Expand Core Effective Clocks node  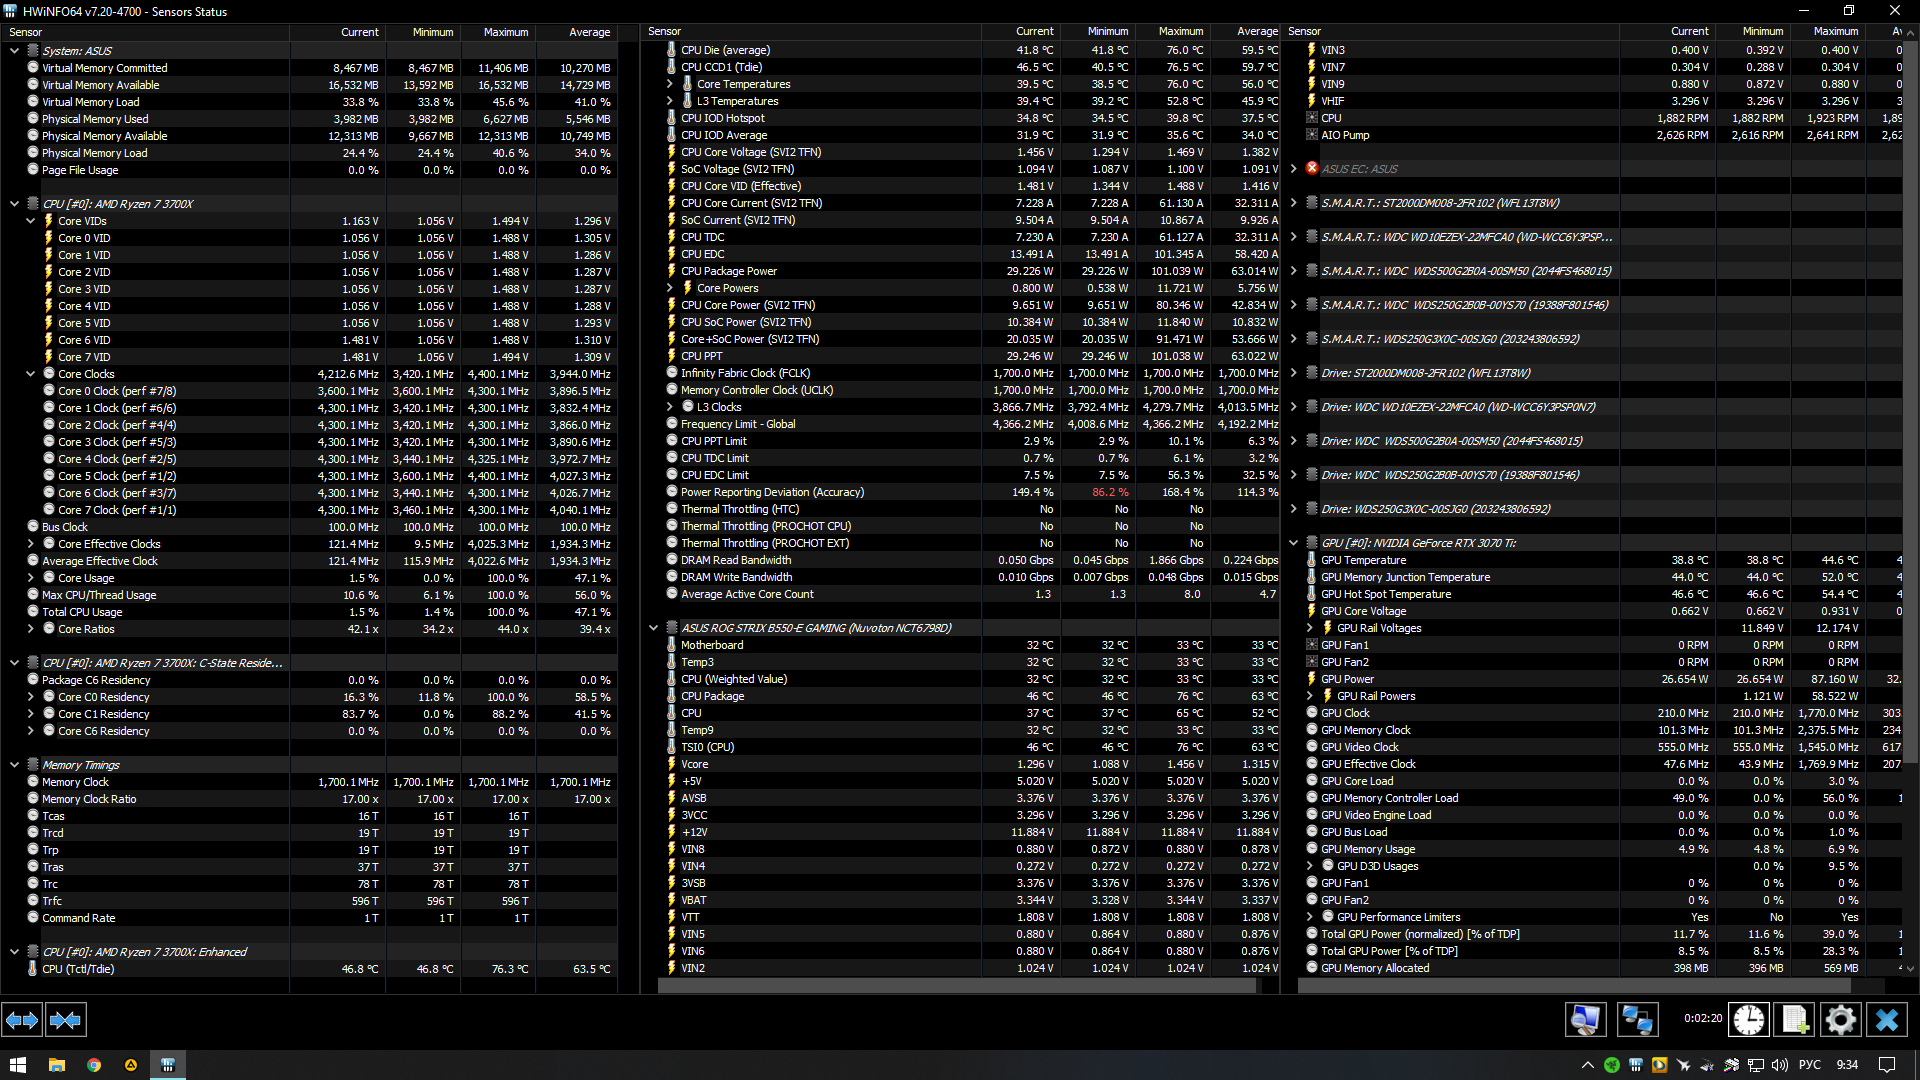[31, 544]
